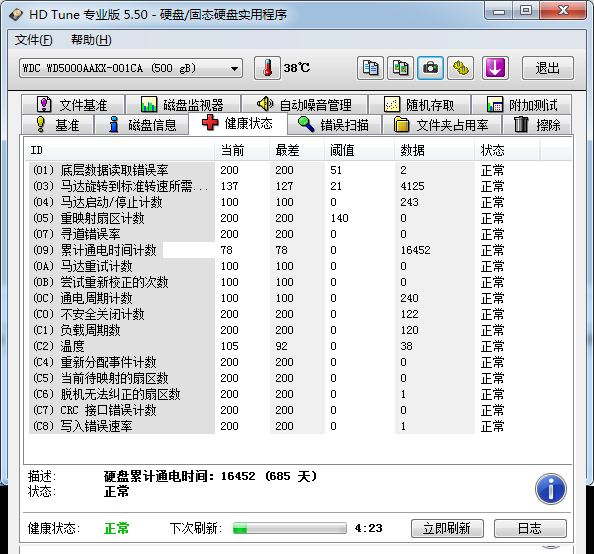Click the green 正常 health status text
The width and height of the screenshot is (594, 554).
116,528
